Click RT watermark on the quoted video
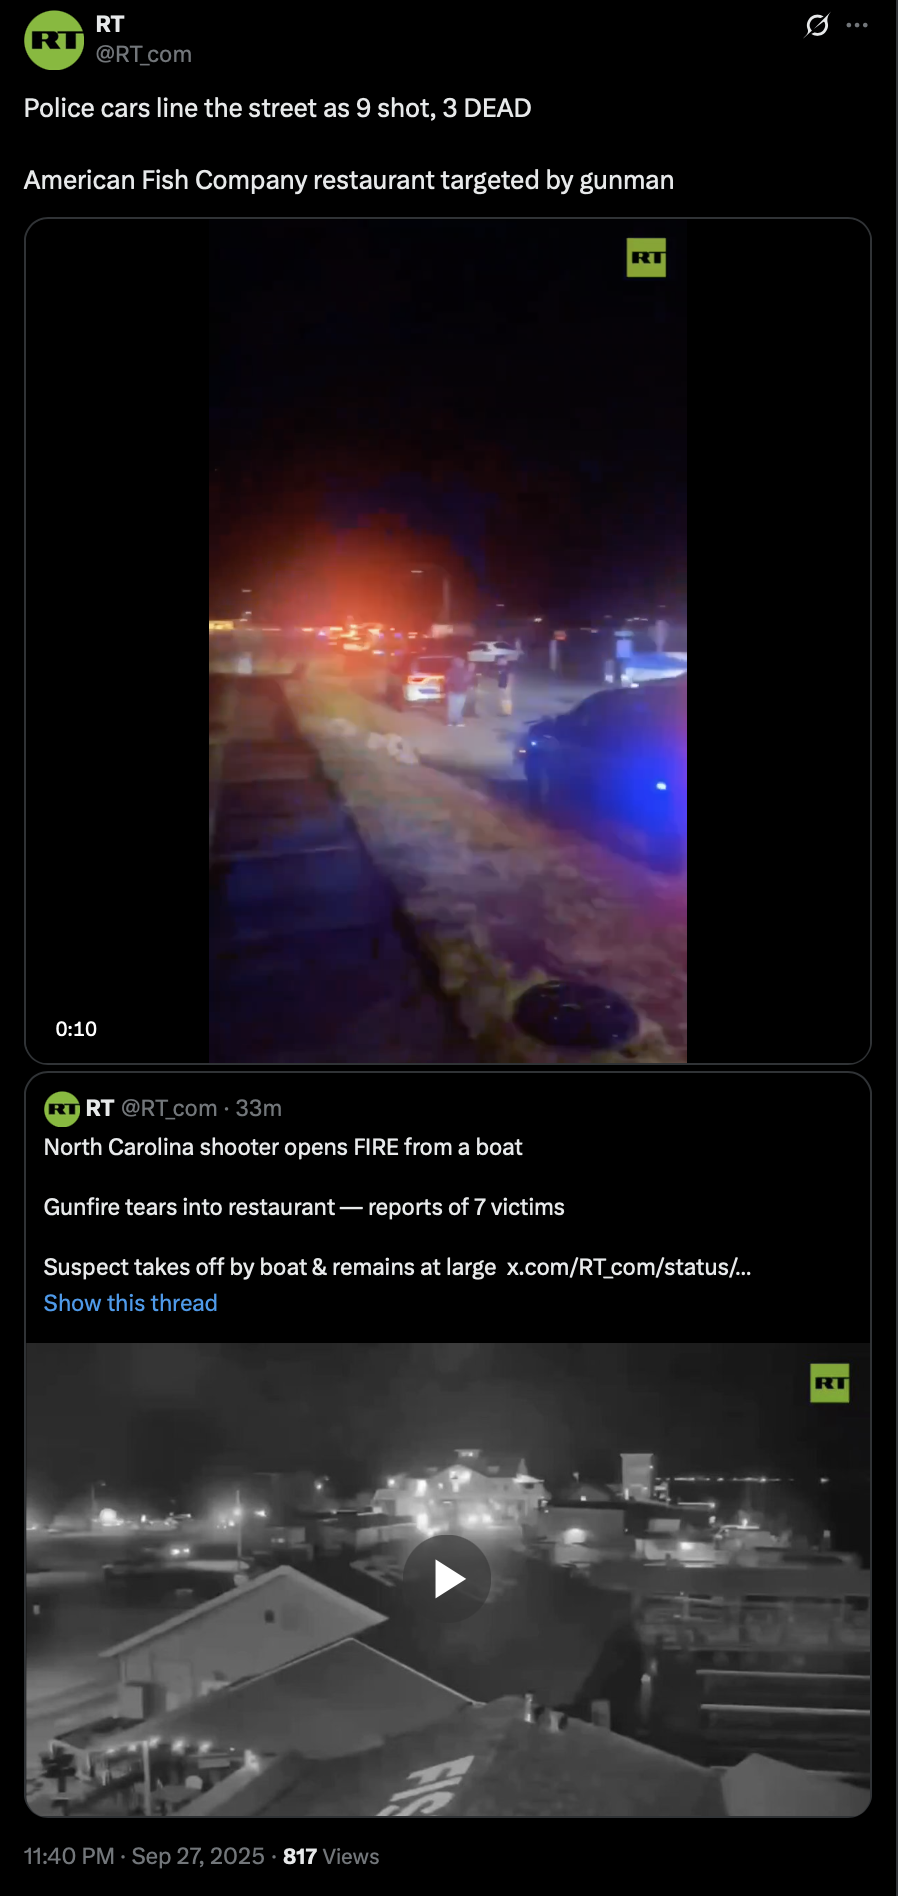 [830, 1383]
